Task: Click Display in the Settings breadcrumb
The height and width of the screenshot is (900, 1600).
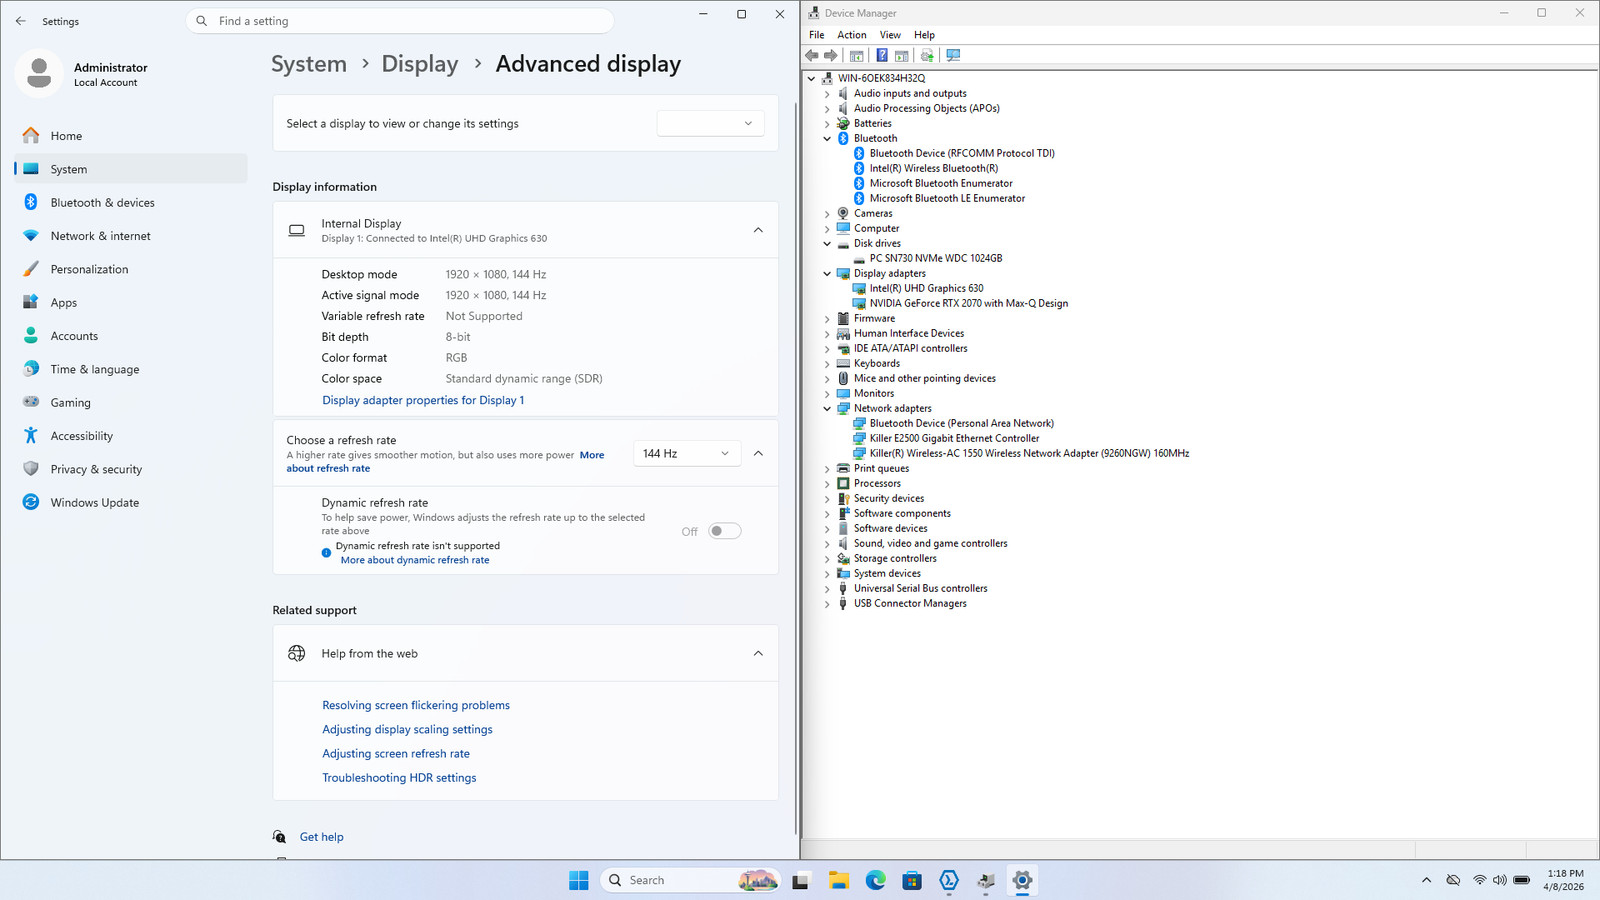Action: click(x=420, y=64)
